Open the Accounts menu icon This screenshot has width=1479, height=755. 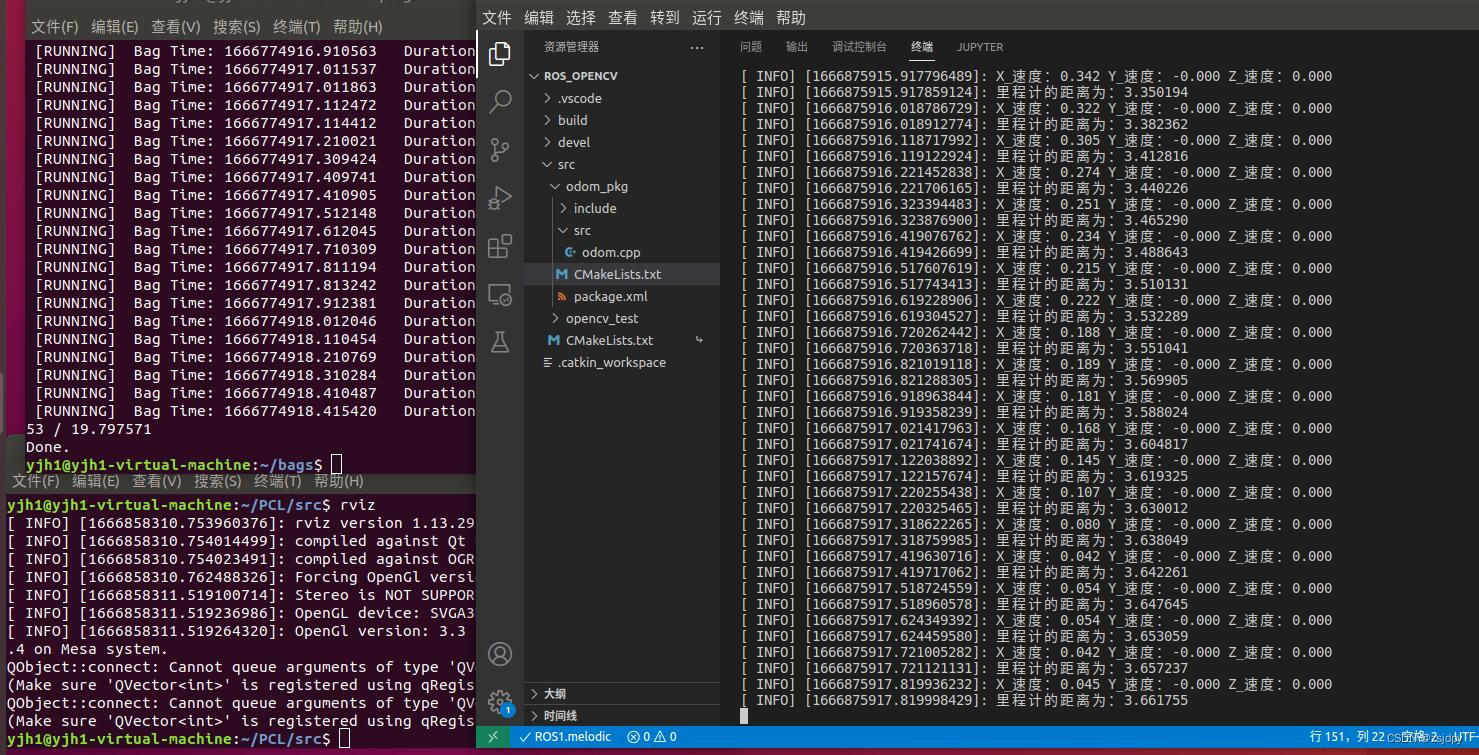[500, 654]
